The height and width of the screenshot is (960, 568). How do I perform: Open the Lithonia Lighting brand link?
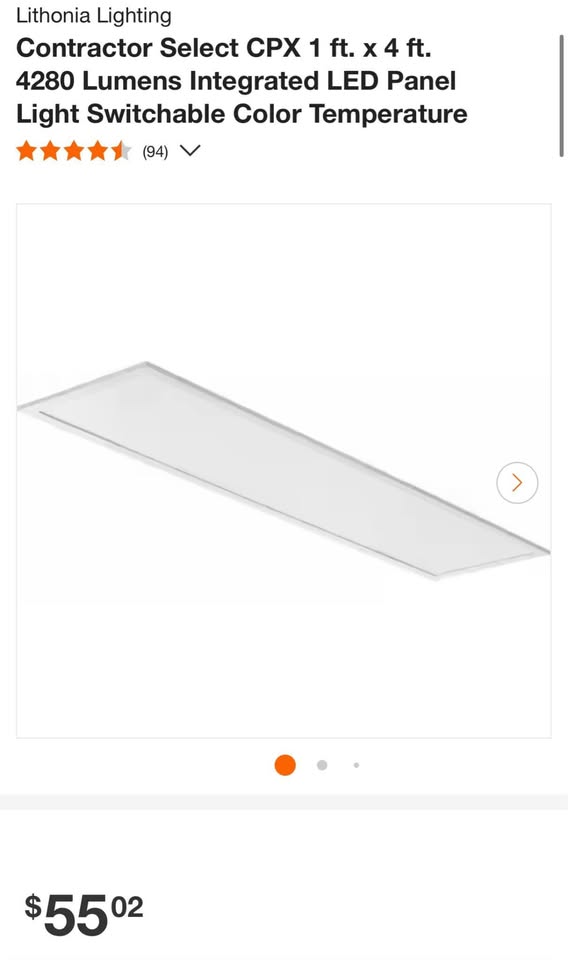click(94, 16)
